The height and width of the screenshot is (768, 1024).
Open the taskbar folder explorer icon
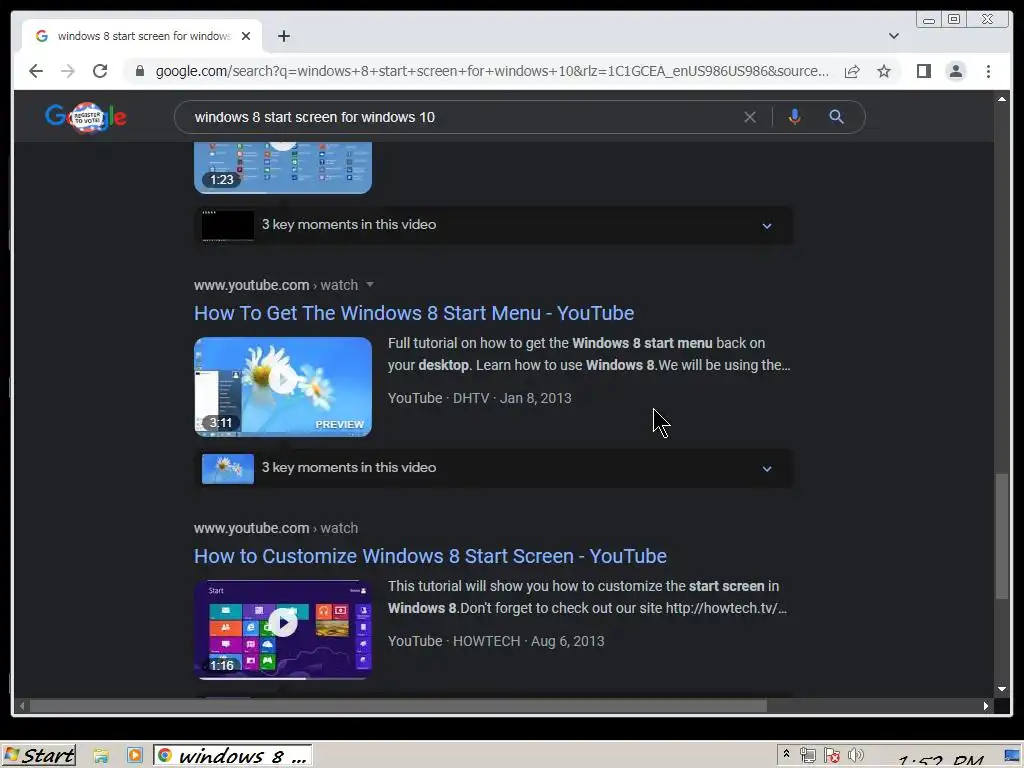click(101, 756)
